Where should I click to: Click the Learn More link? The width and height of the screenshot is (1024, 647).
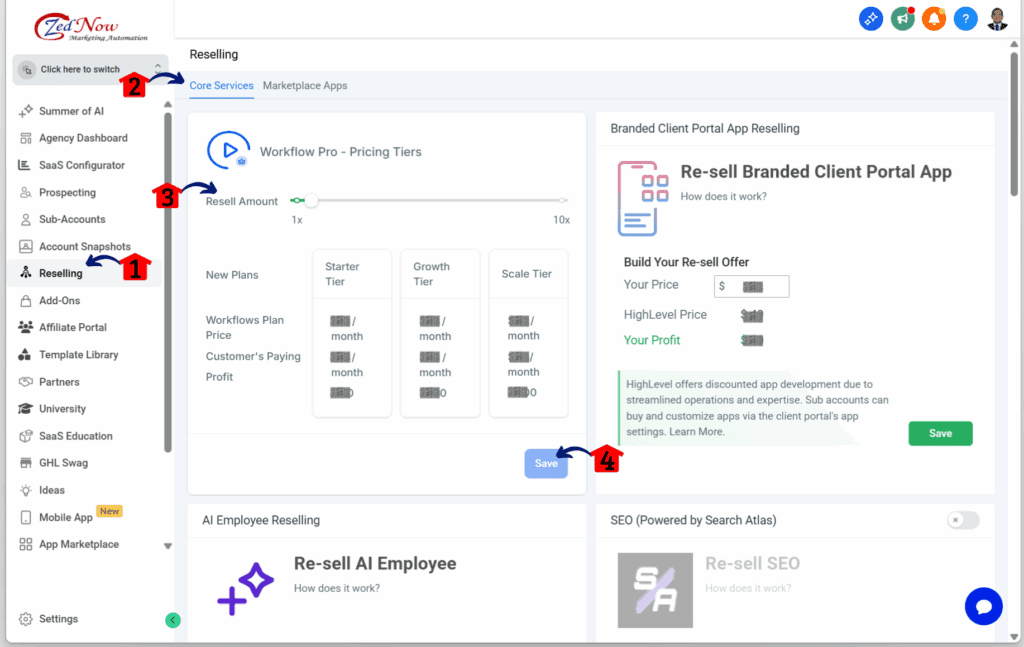[x=697, y=432]
